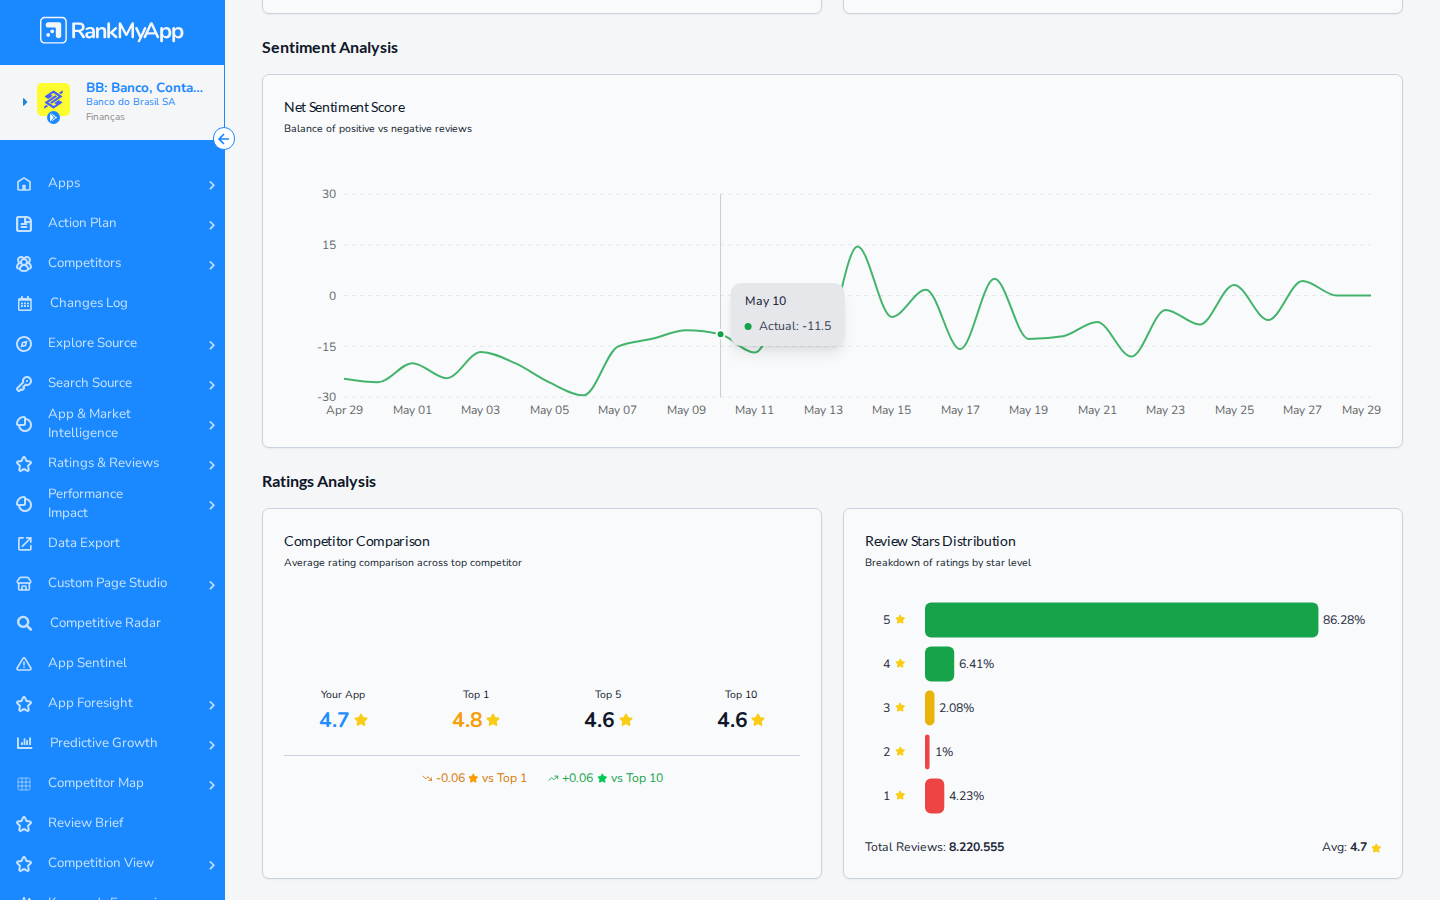Expand the app selector triangle
This screenshot has height=900, width=1440.
point(24,102)
